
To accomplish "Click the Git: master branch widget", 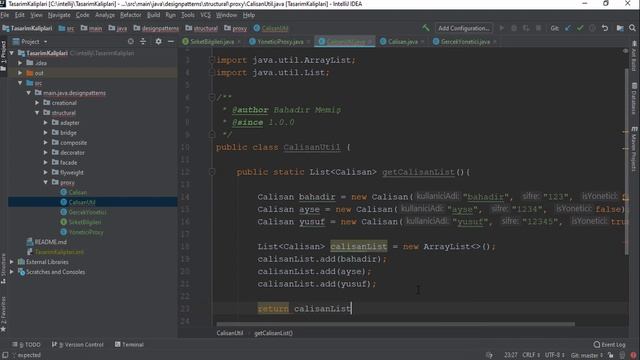I will click(x=587, y=355).
